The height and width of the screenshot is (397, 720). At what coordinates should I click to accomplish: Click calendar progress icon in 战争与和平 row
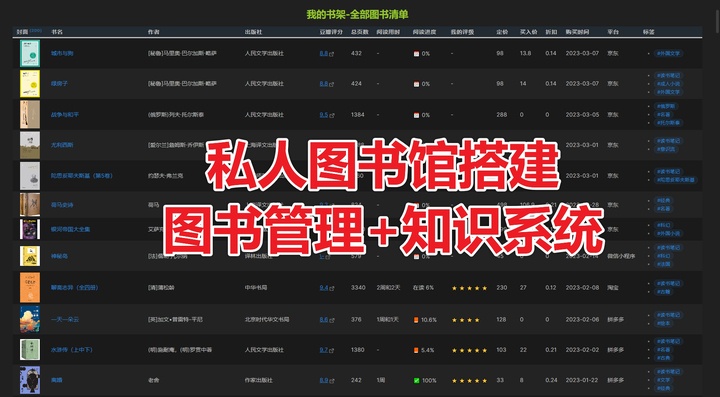(x=416, y=115)
